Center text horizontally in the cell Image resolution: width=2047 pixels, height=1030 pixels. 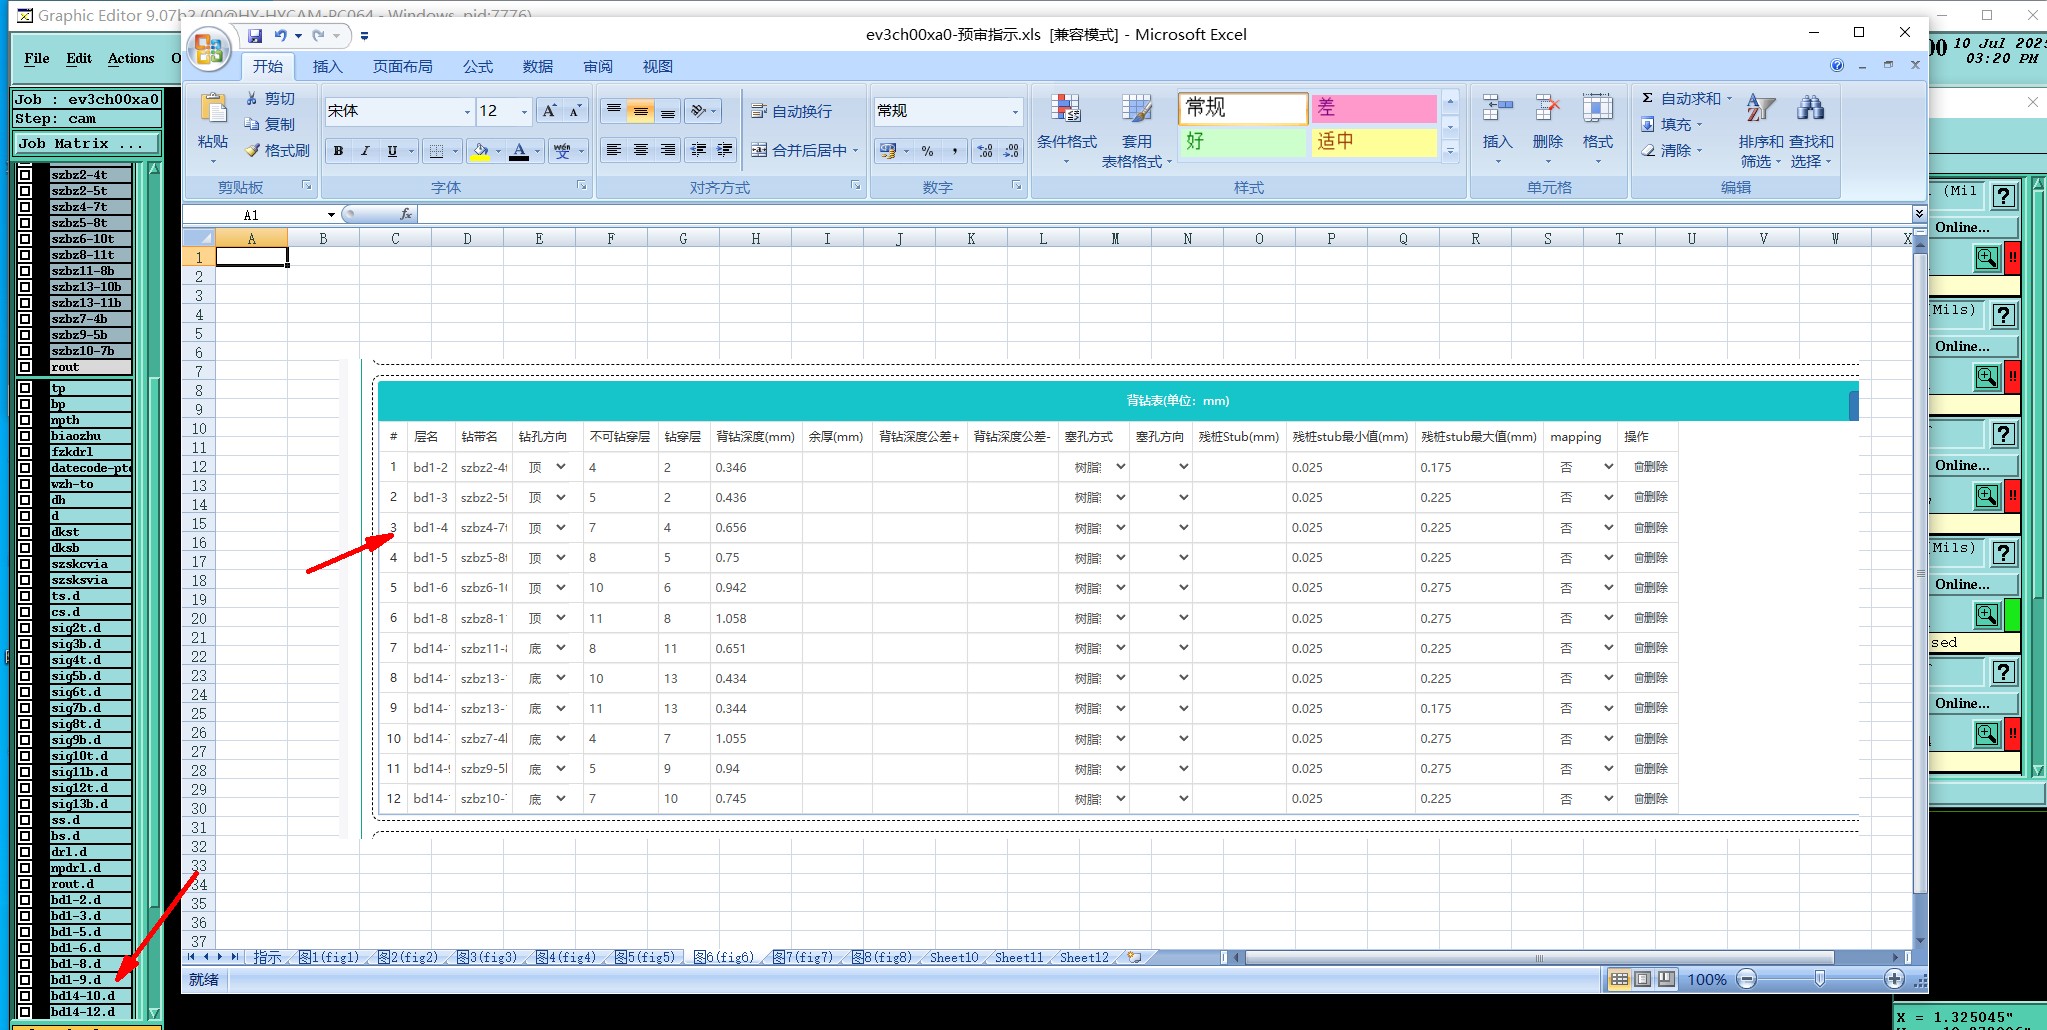(641, 150)
